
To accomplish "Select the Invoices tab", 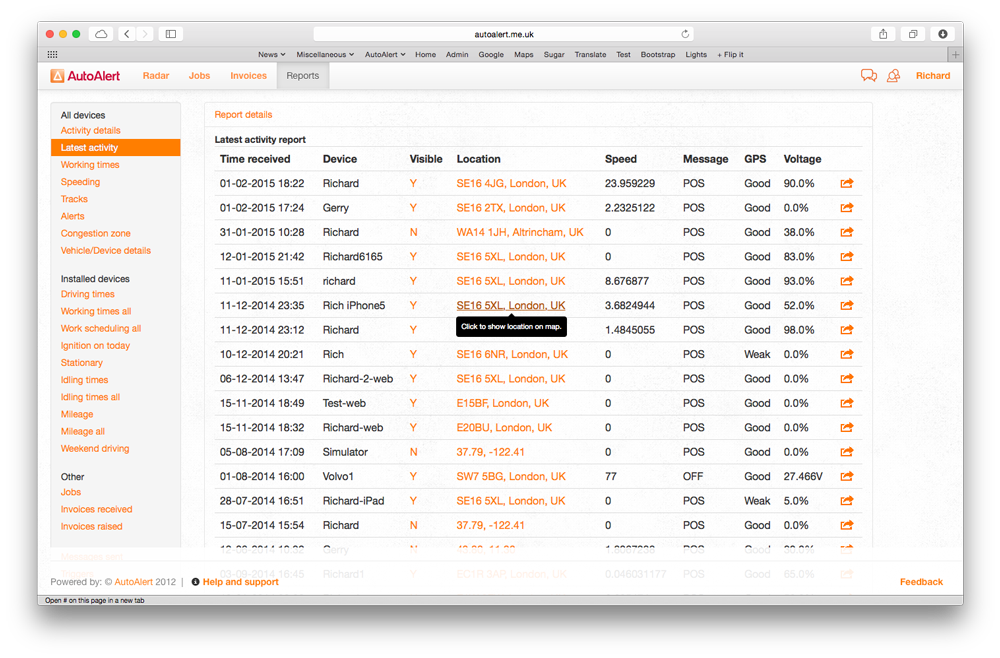I will click(x=248, y=76).
